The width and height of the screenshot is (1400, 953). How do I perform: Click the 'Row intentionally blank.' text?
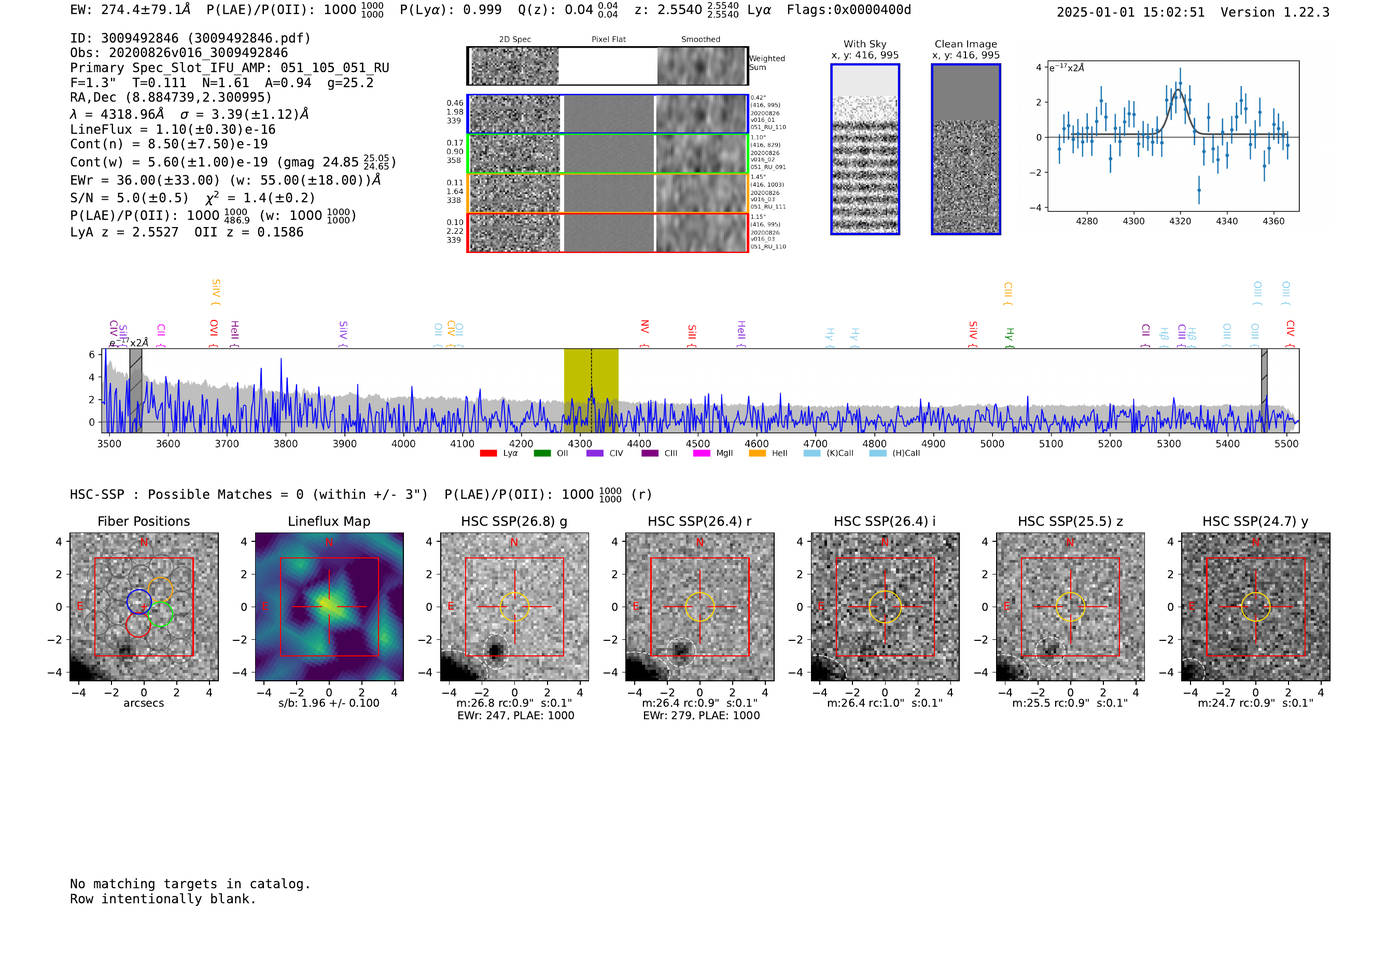(163, 899)
